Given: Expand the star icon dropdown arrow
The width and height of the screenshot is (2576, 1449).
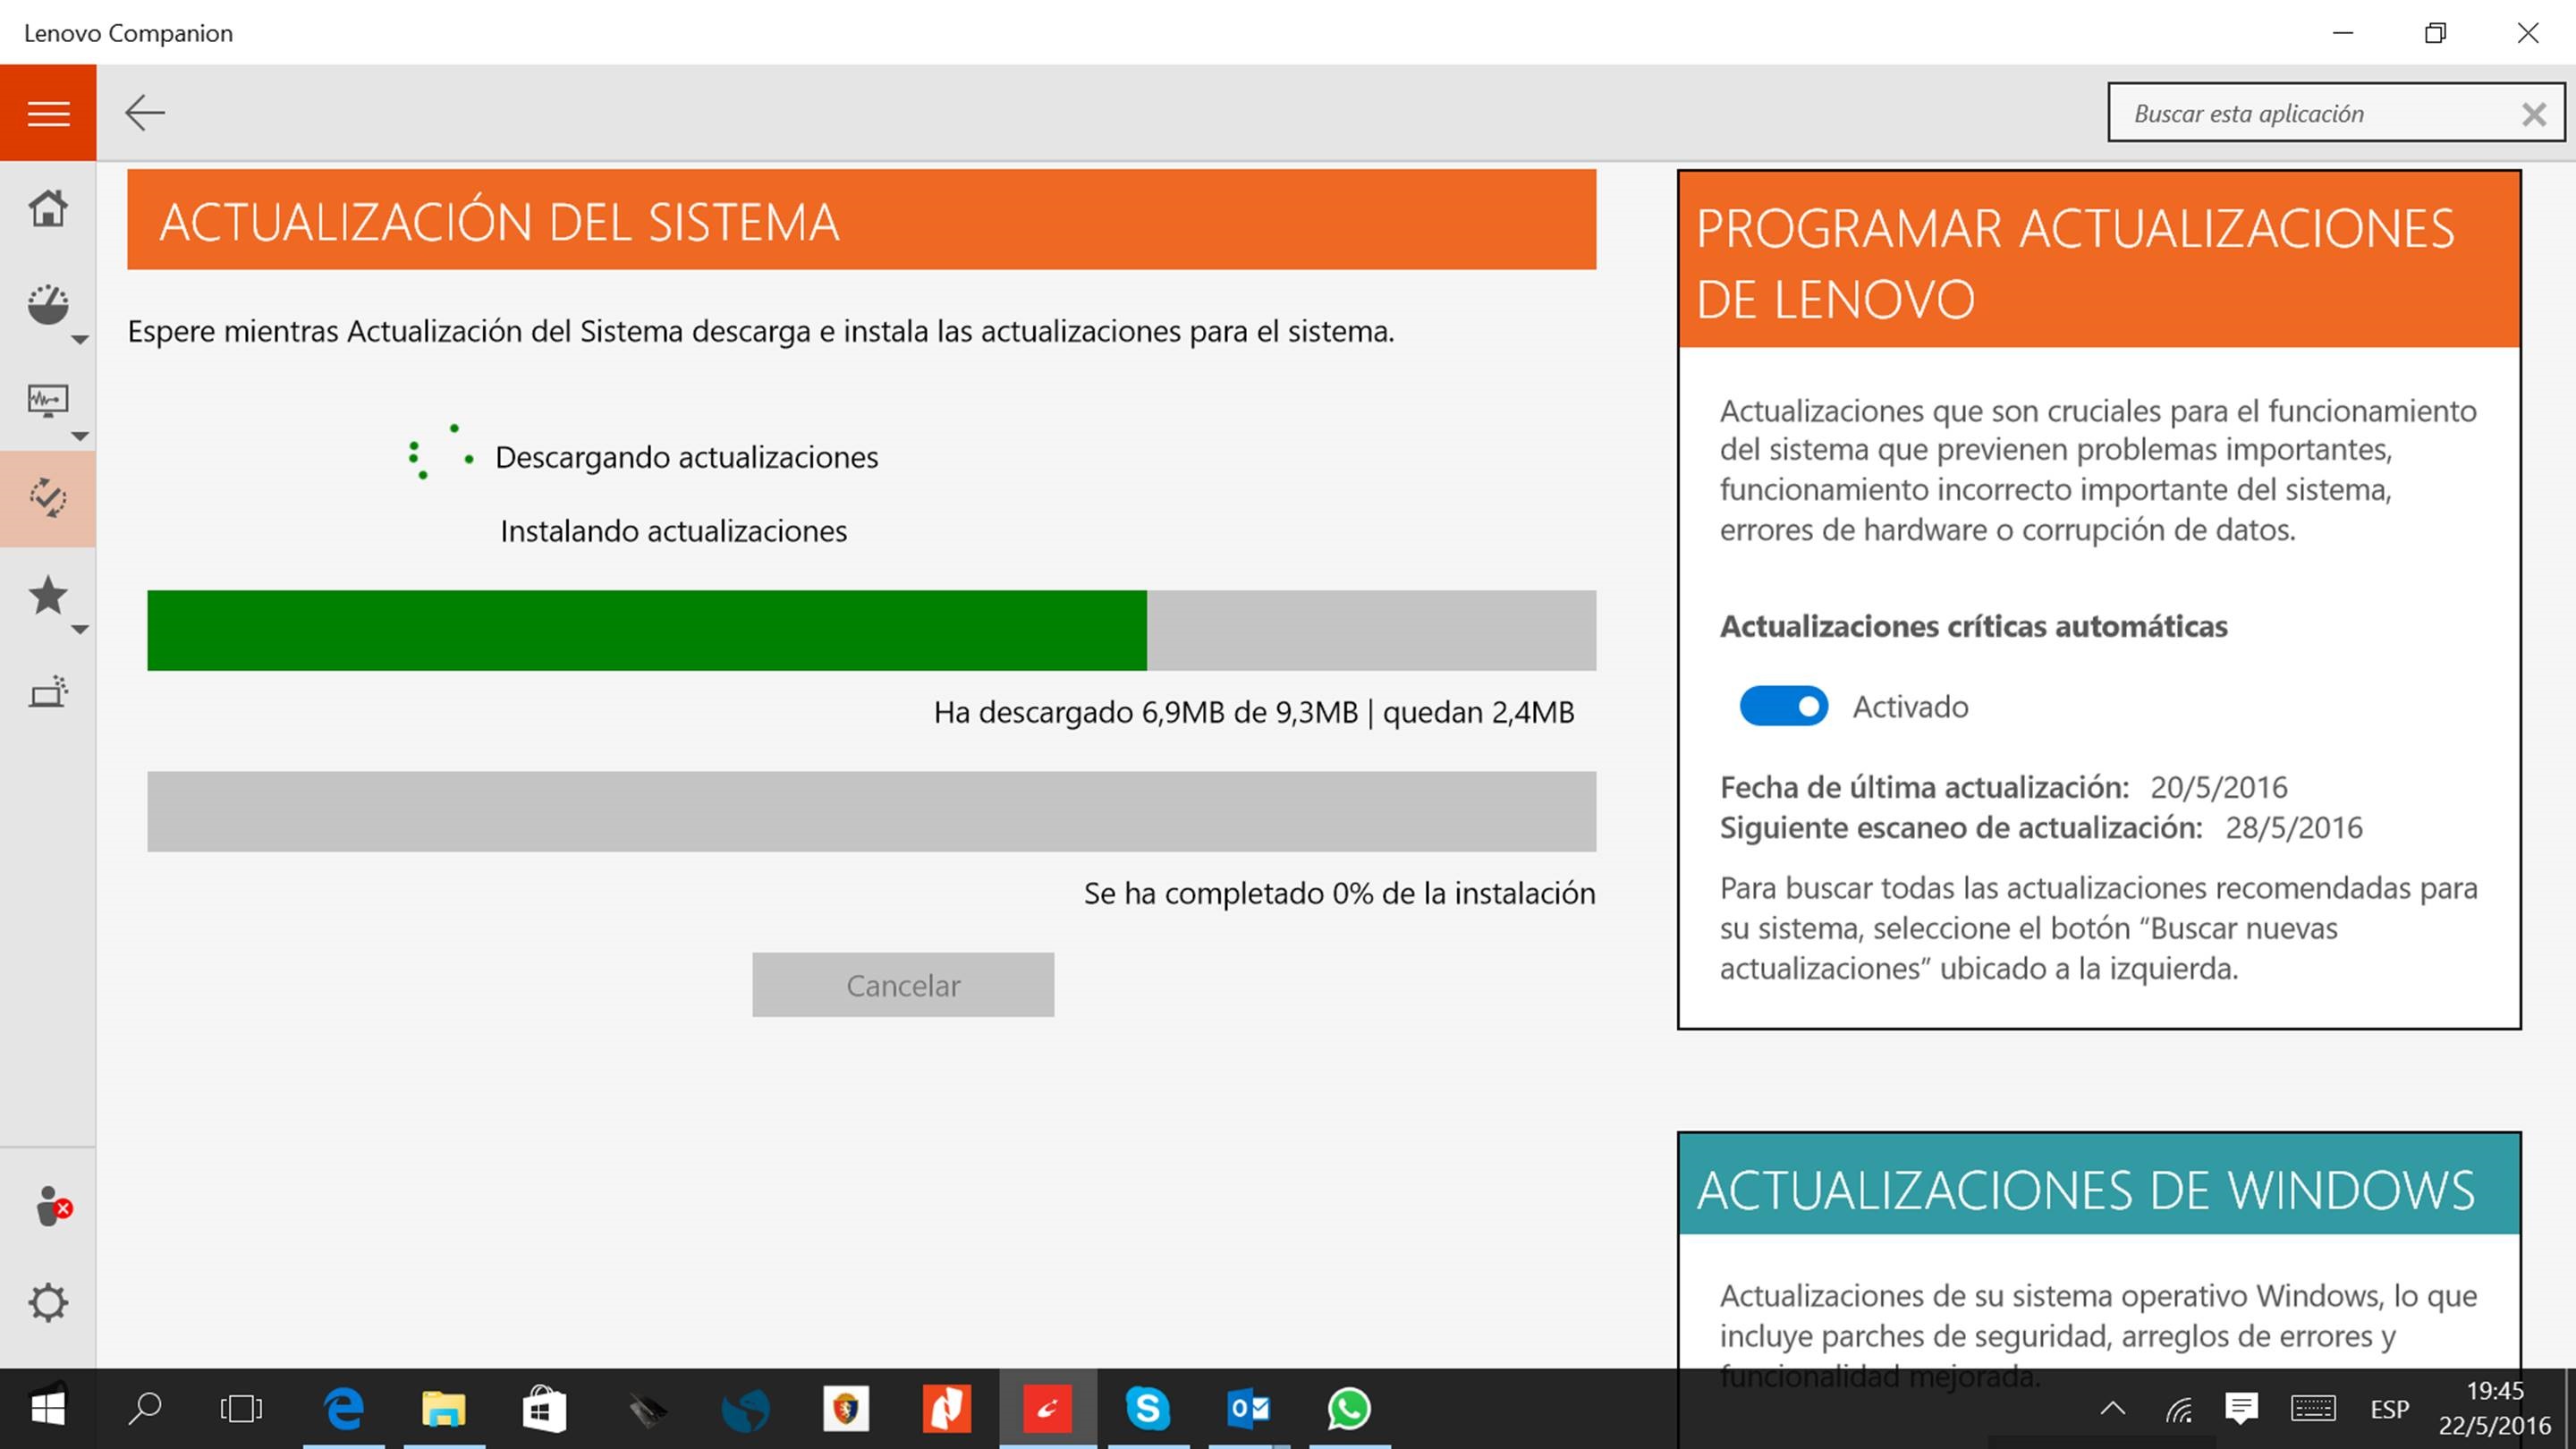Looking at the screenshot, I should [x=81, y=629].
